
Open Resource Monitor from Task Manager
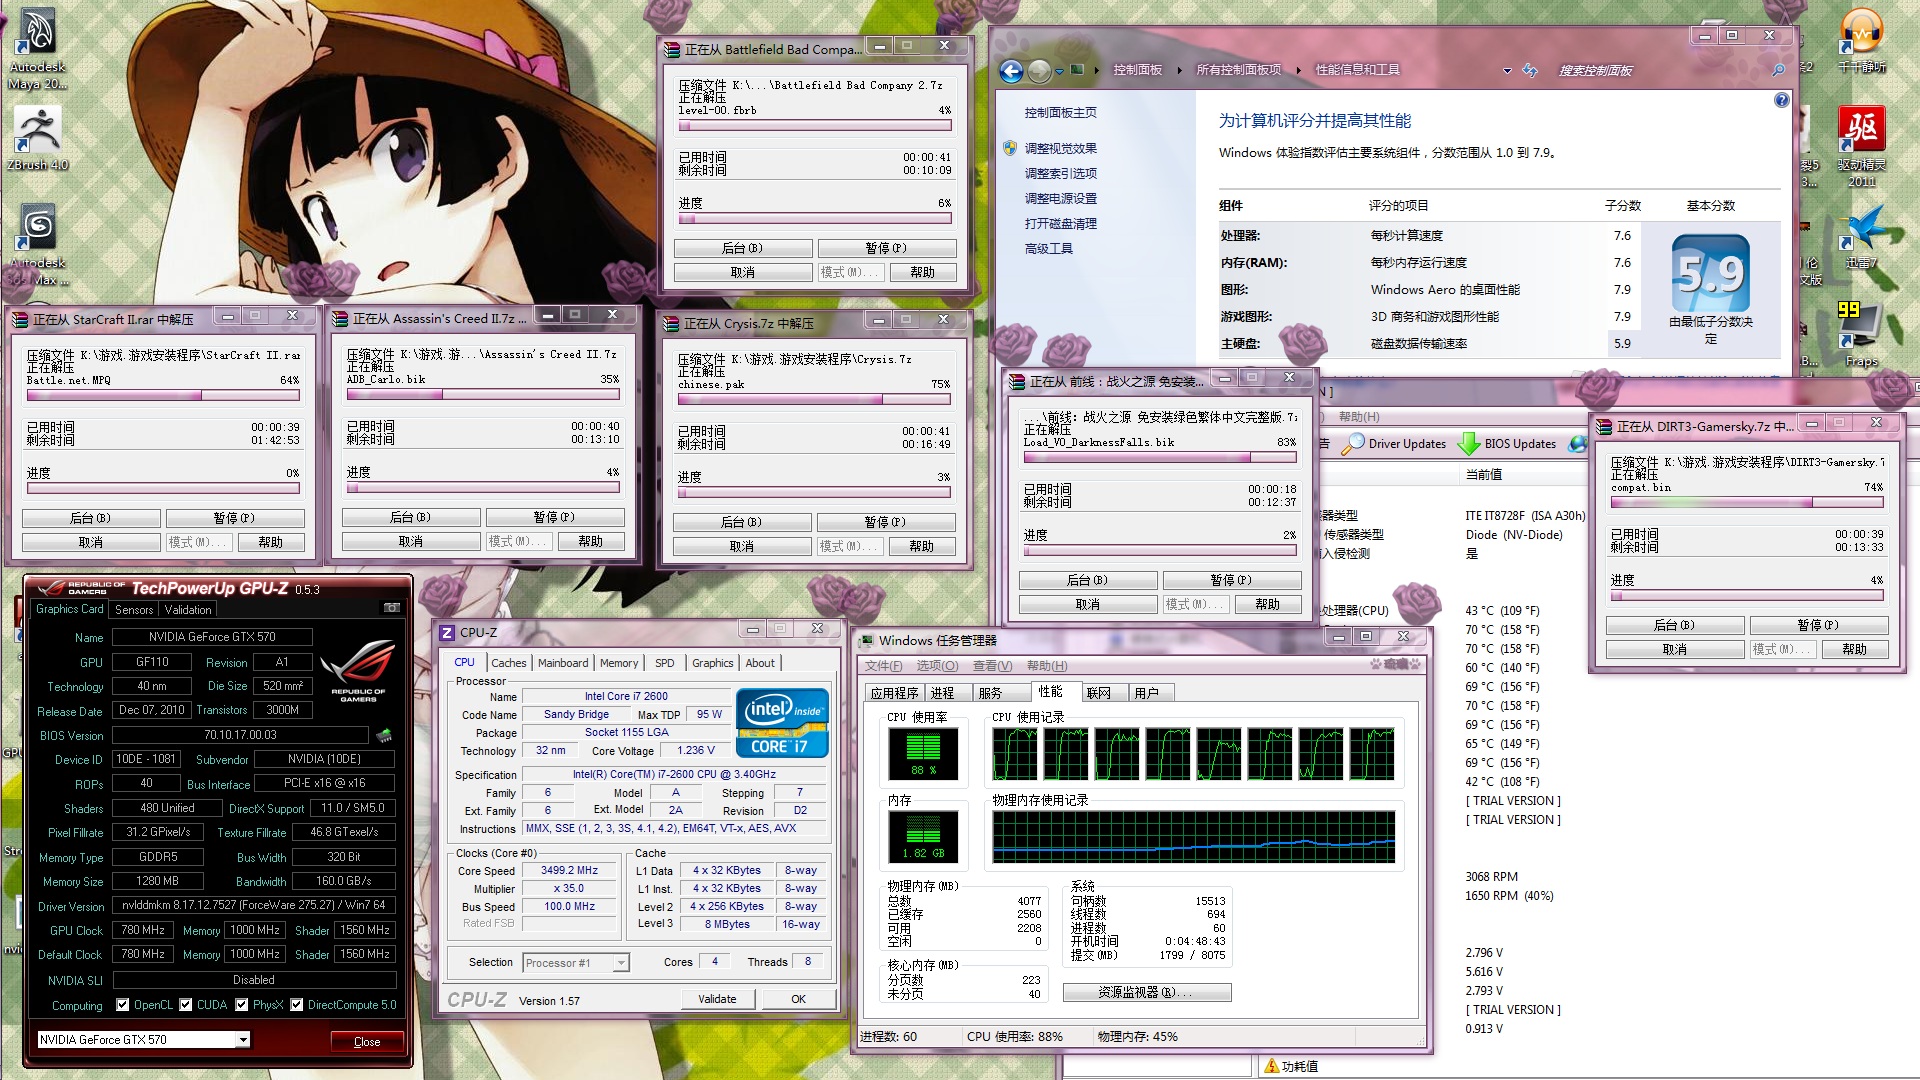pos(1146,992)
